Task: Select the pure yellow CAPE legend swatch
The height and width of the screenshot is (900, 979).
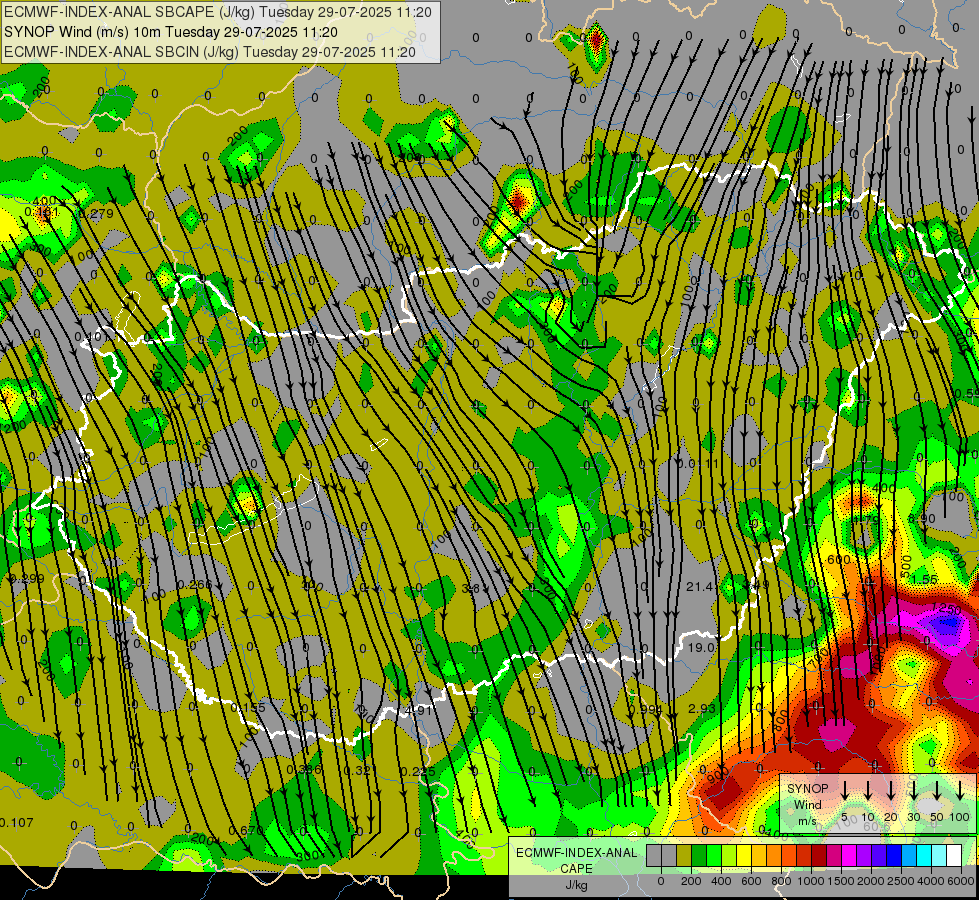Action: (744, 855)
